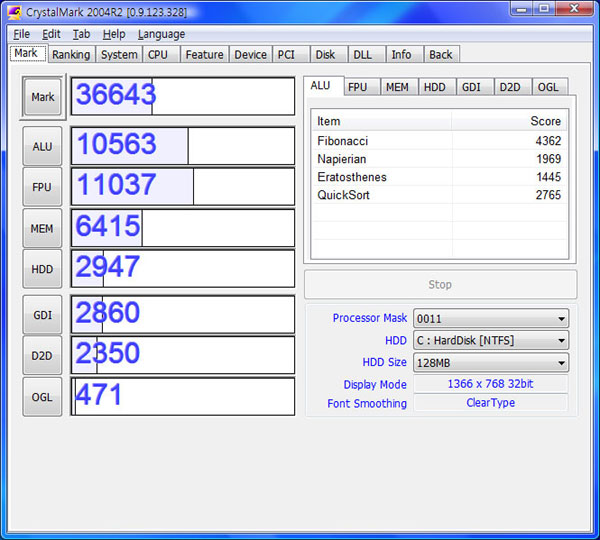Select the HDD results sub-tab

[437, 87]
